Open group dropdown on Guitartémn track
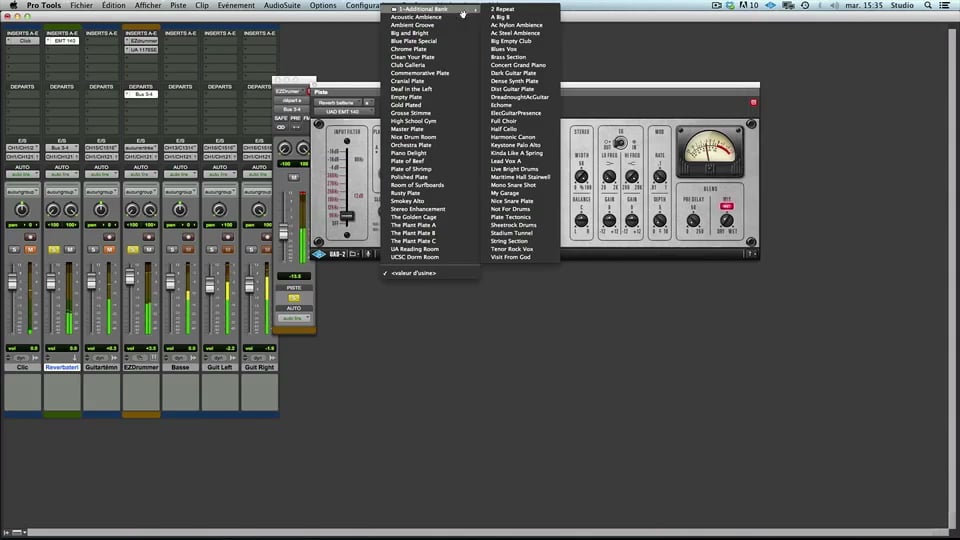 (101, 192)
